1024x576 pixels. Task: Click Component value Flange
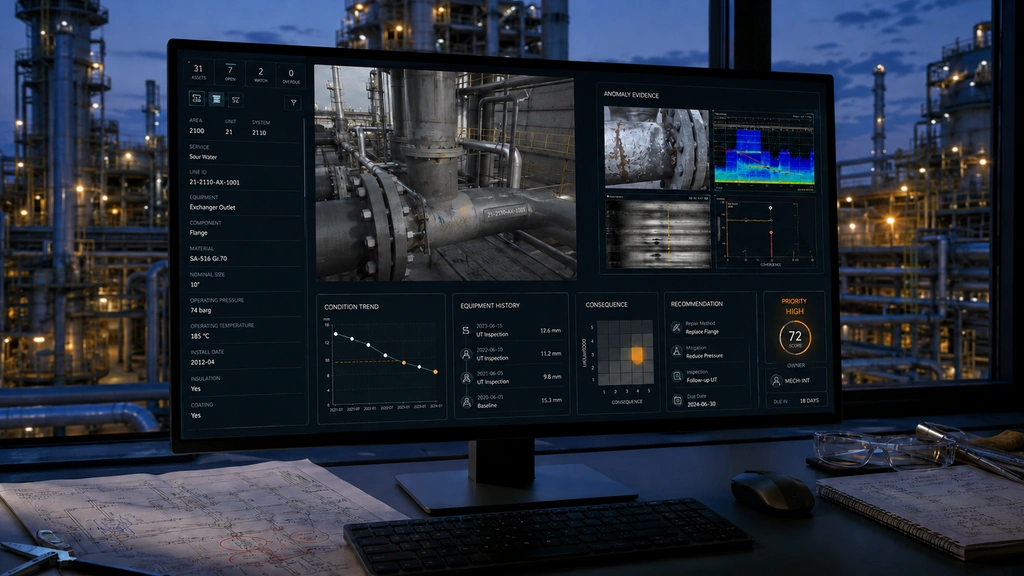pos(199,232)
